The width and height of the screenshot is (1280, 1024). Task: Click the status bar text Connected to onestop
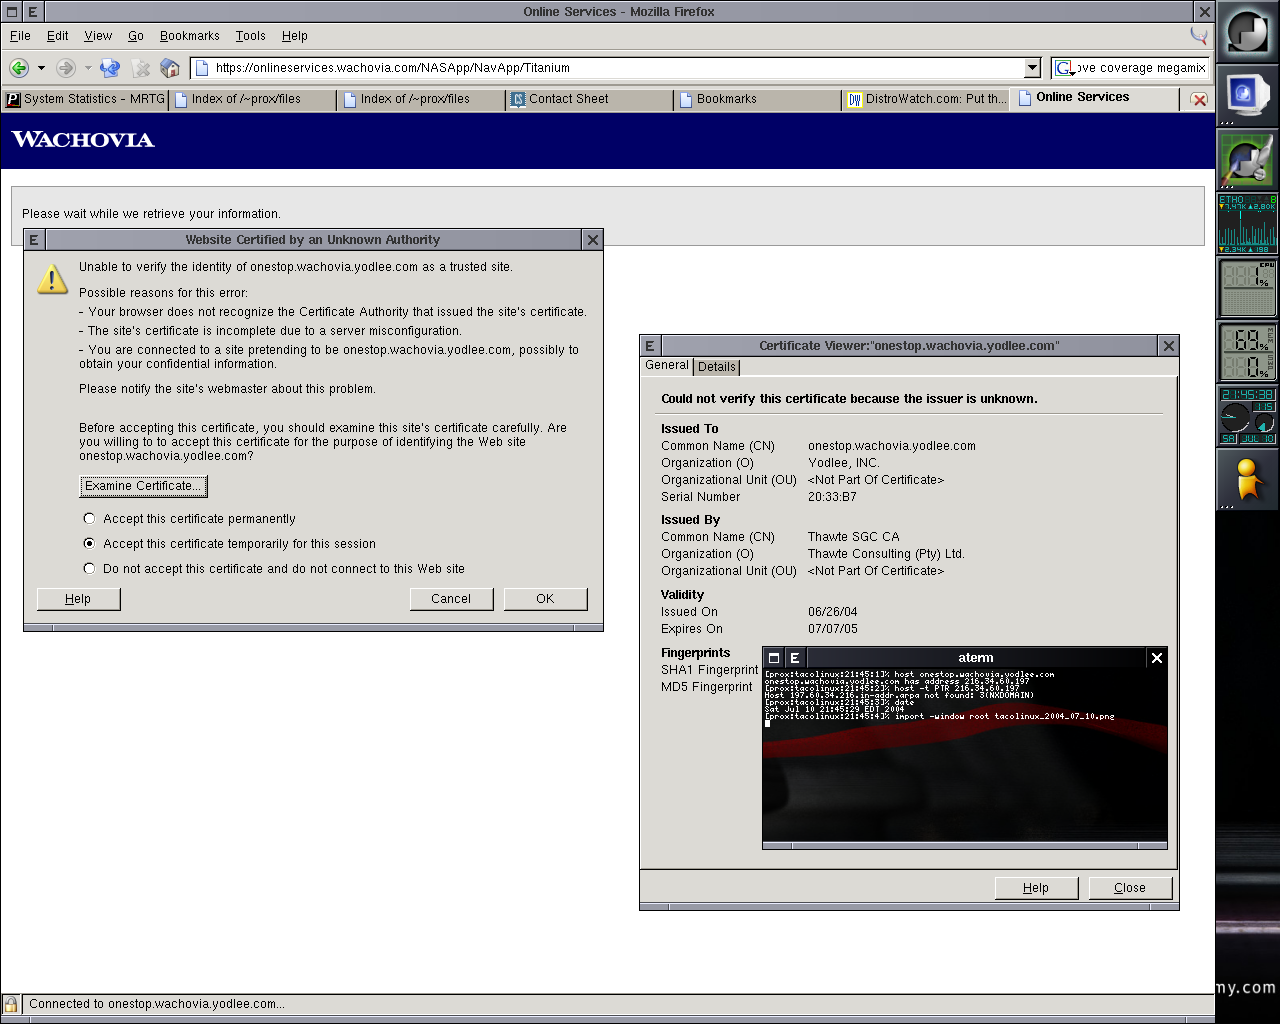pos(157,1004)
